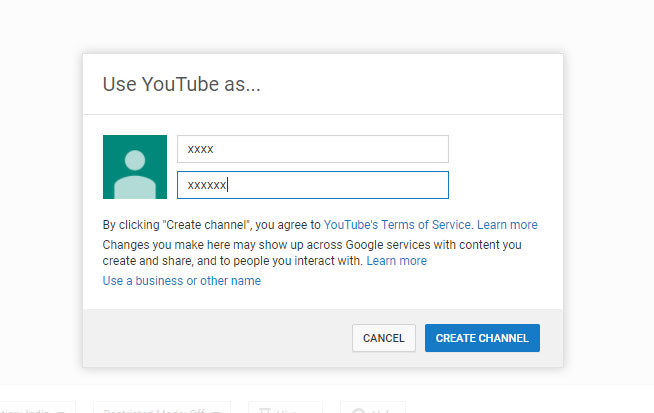Confirm with the Create Channel button
The width and height of the screenshot is (654, 413).
pyautogui.click(x=482, y=338)
